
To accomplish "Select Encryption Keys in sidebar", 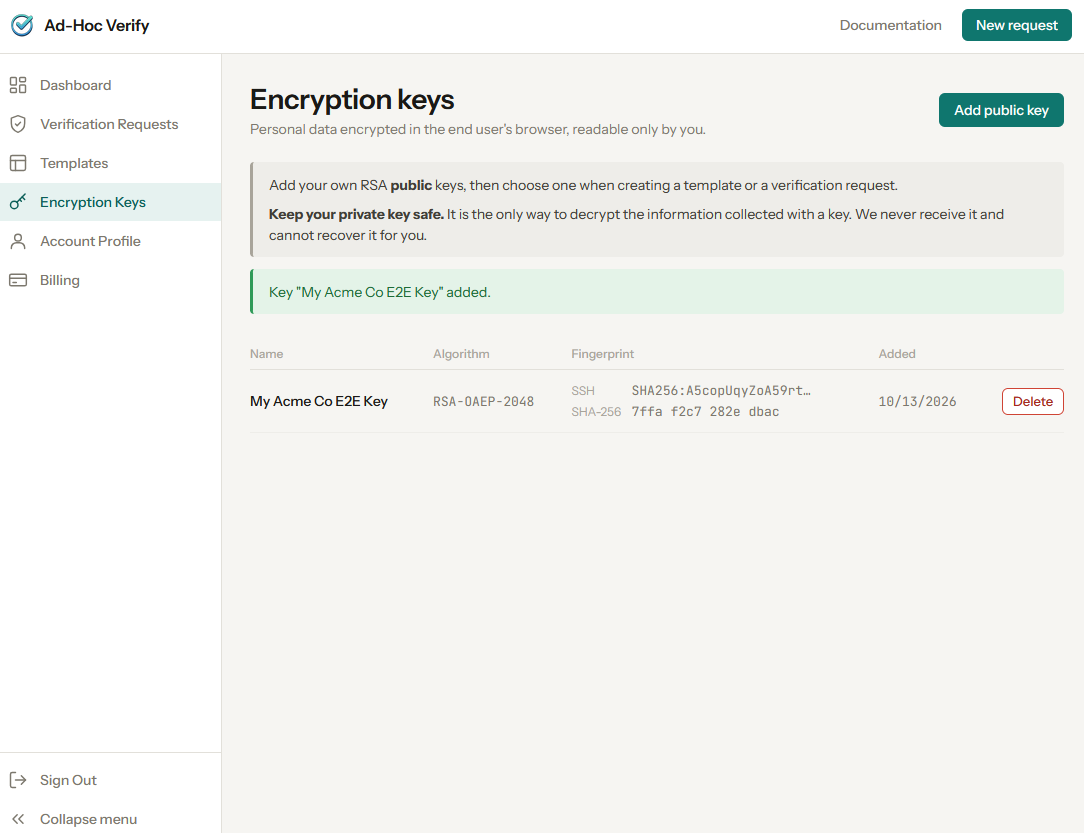I will pyautogui.click(x=111, y=202).
